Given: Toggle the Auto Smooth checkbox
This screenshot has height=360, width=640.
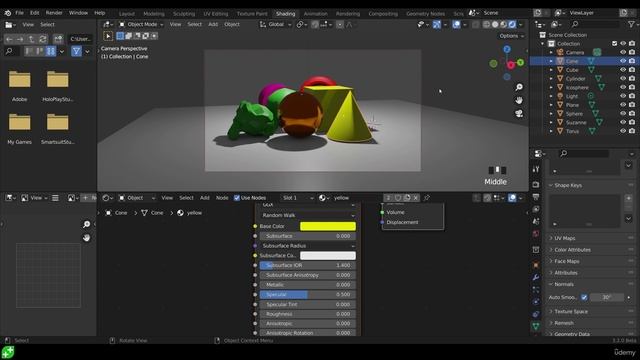Looking at the screenshot, I should [x=584, y=298].
